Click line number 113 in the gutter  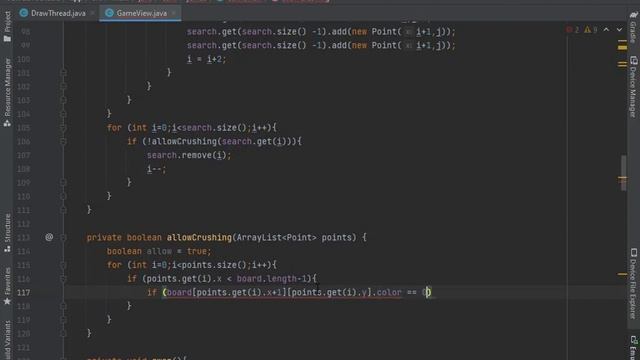[24, 237]
